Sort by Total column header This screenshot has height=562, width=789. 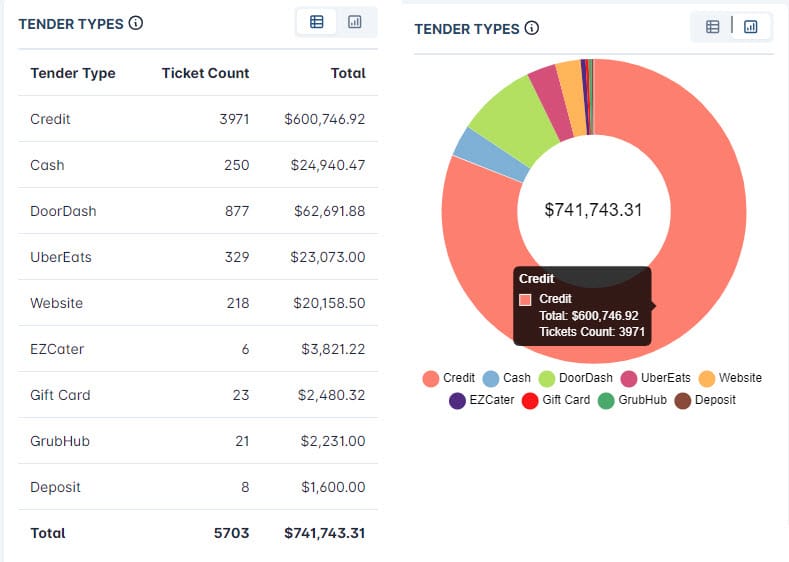click(x=348, y=73)
